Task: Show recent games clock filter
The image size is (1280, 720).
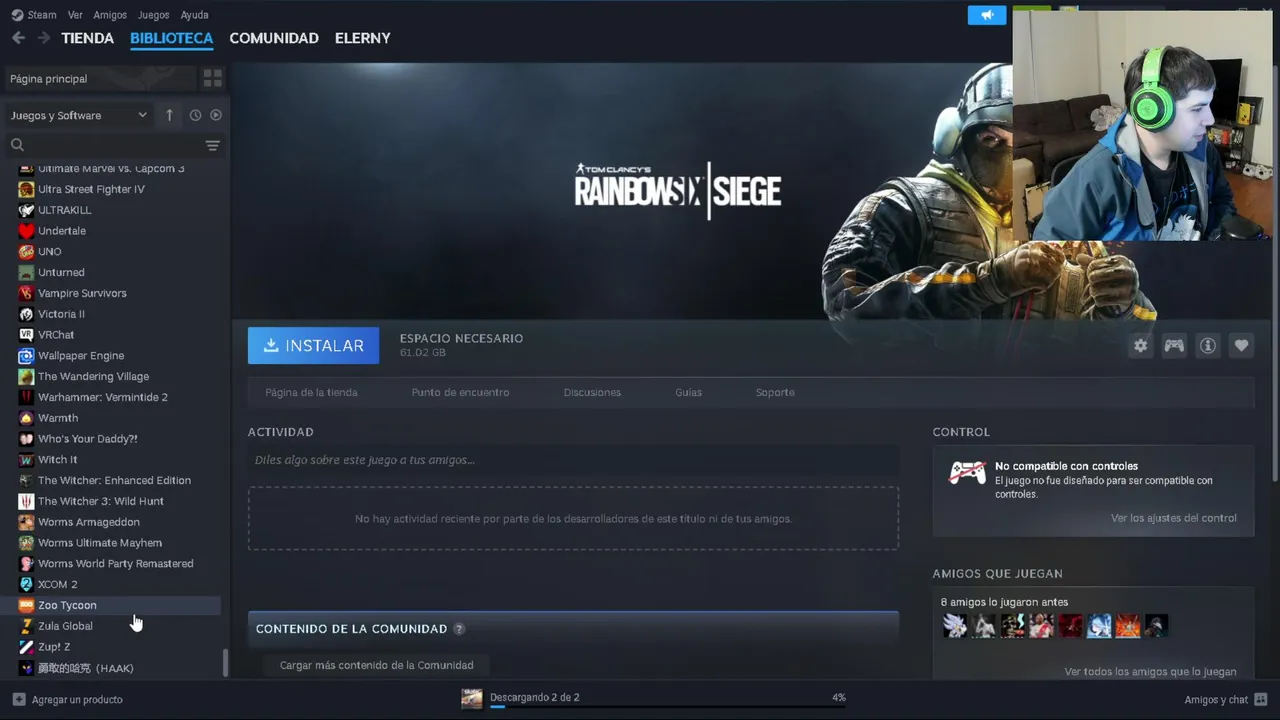Action: [x=195, y=115]
